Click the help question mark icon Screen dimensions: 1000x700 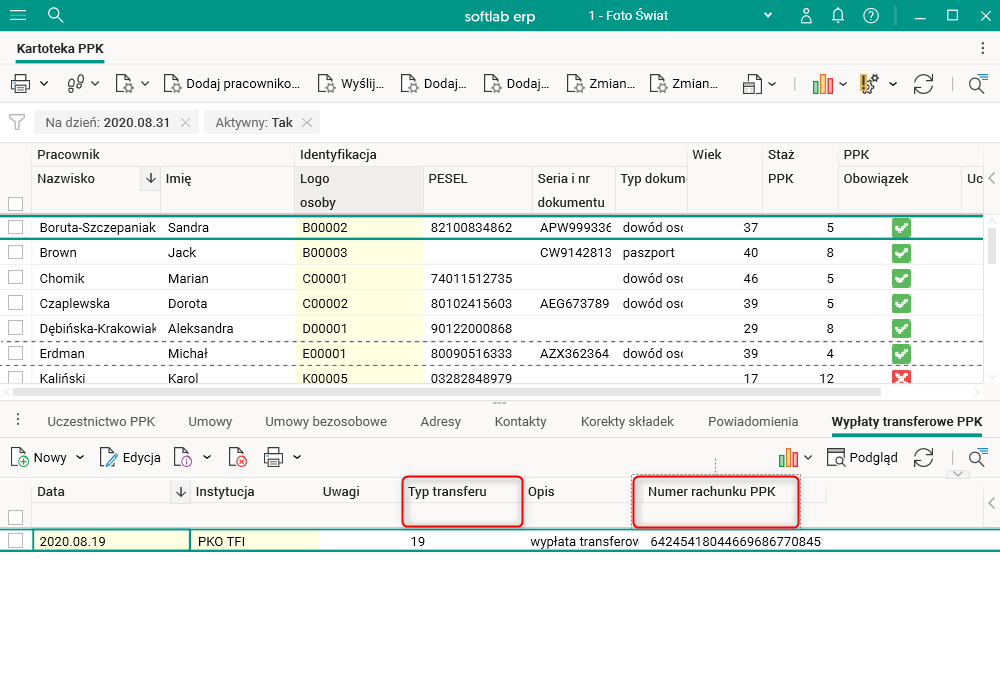(871, 15)
